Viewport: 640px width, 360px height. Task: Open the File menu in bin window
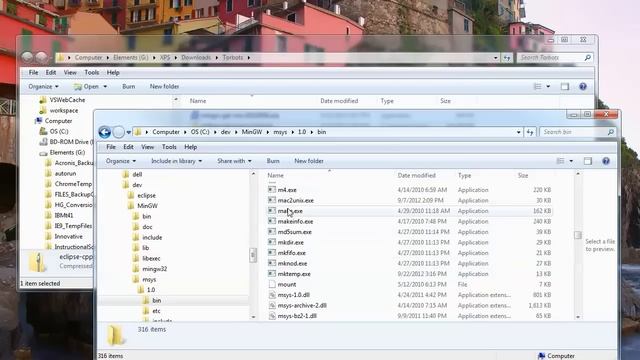[111, 147]
